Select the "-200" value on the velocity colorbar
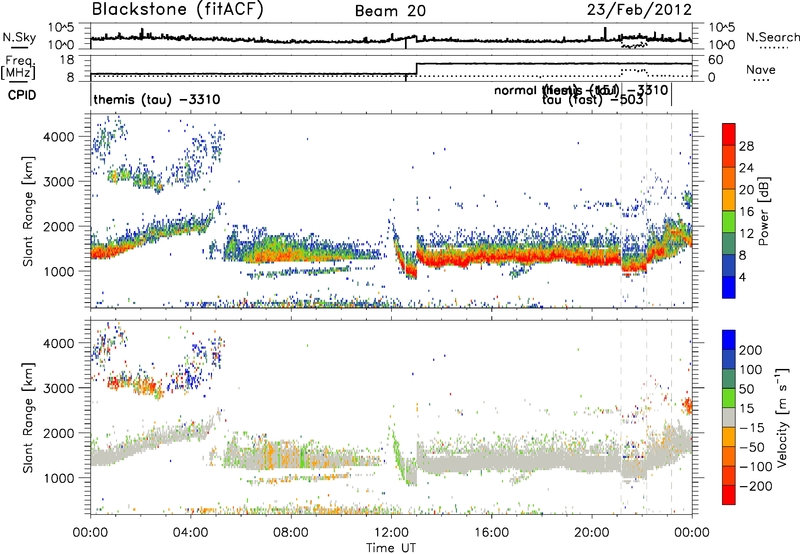 (756, 486)
